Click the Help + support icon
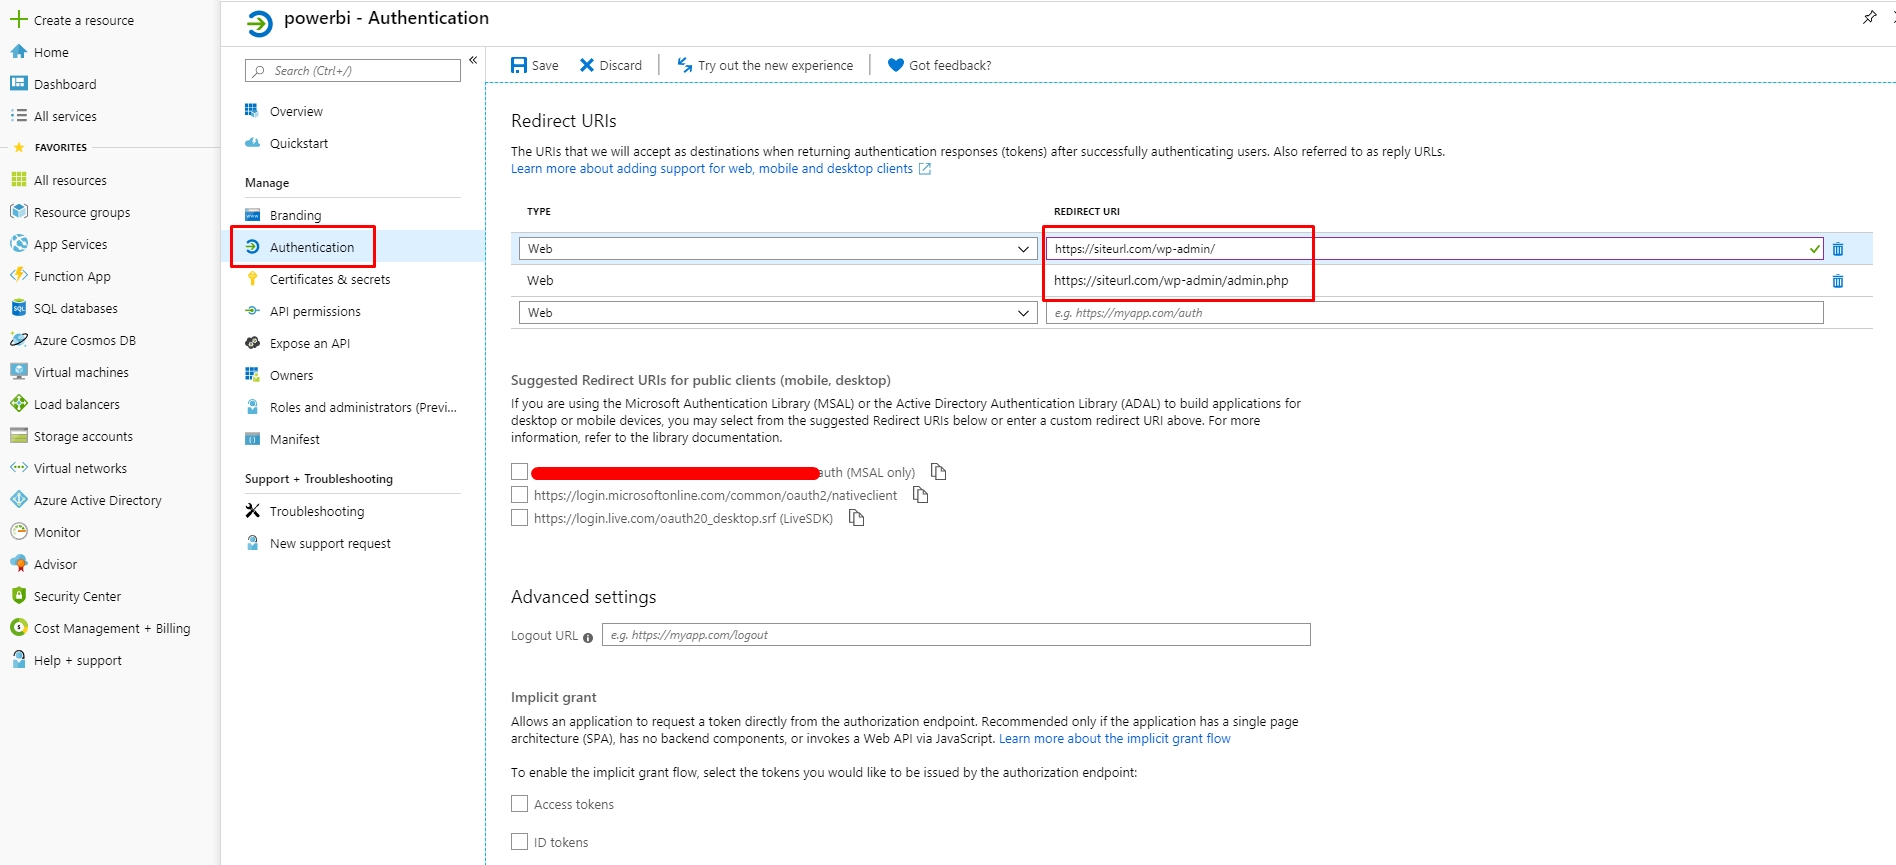Viewport: 1896px width, 865px height. point(18,659)
